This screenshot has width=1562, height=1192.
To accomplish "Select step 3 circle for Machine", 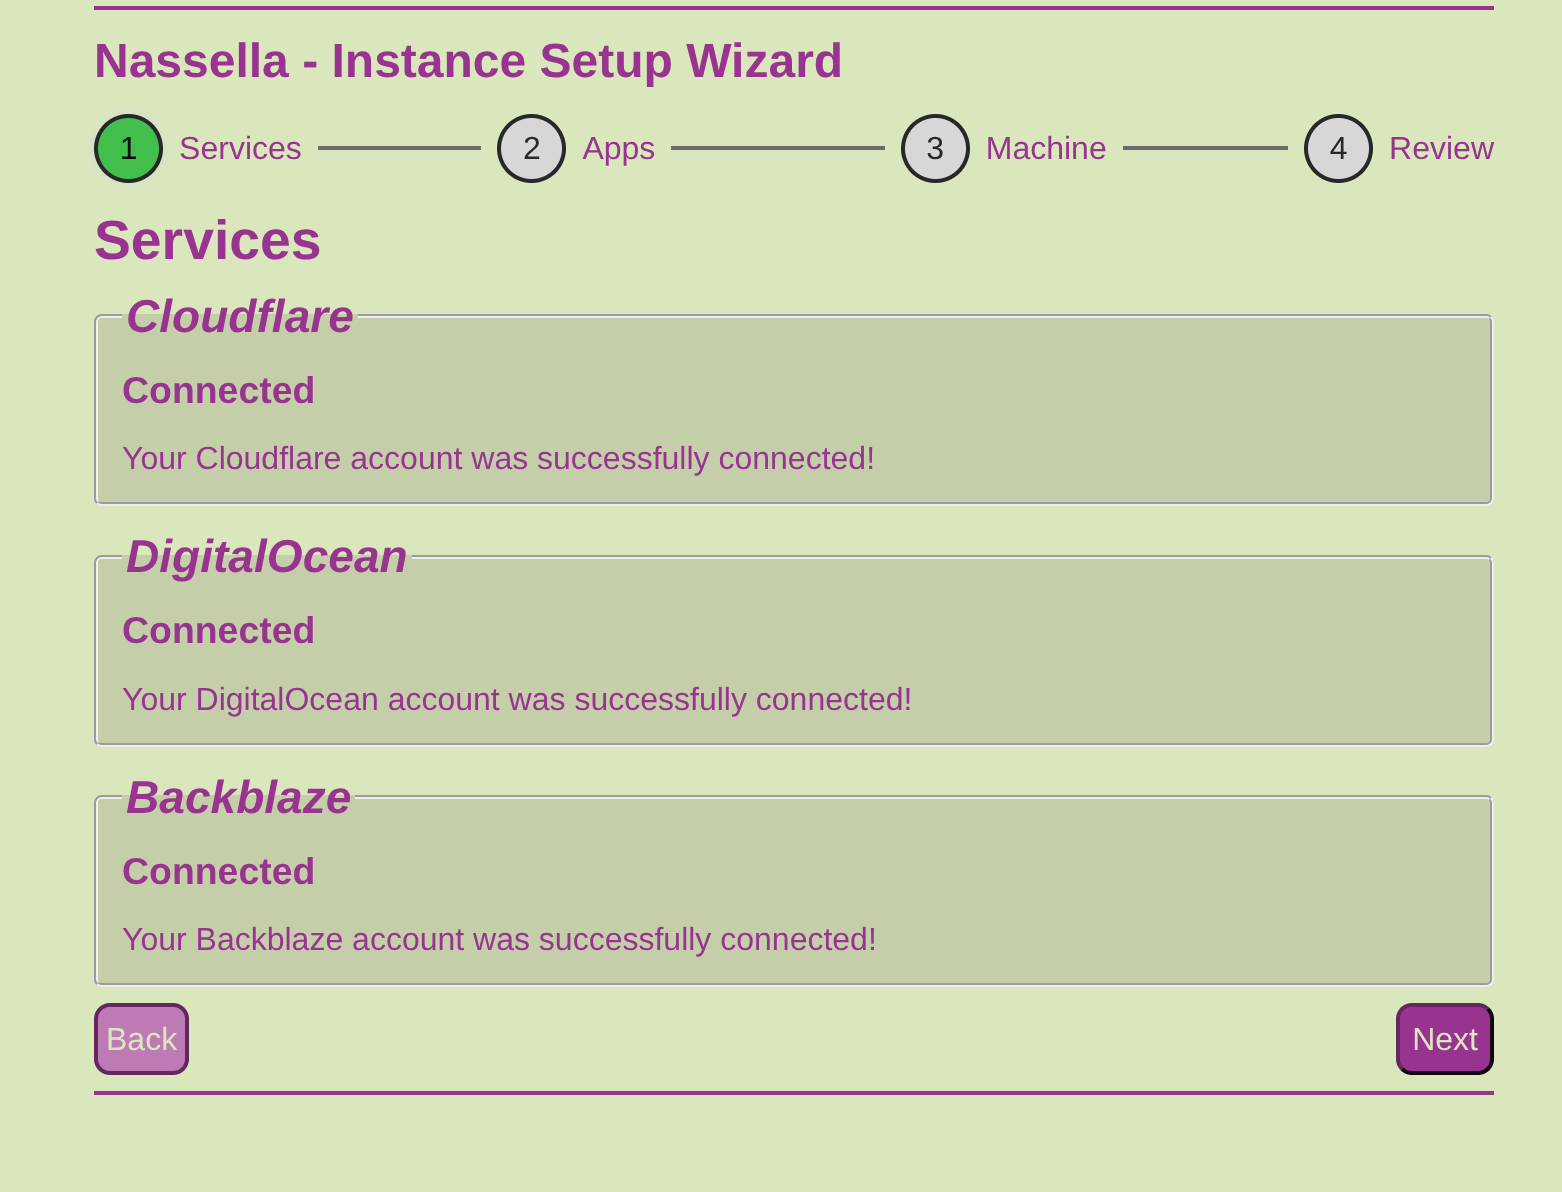I will (x=935, y=148).
